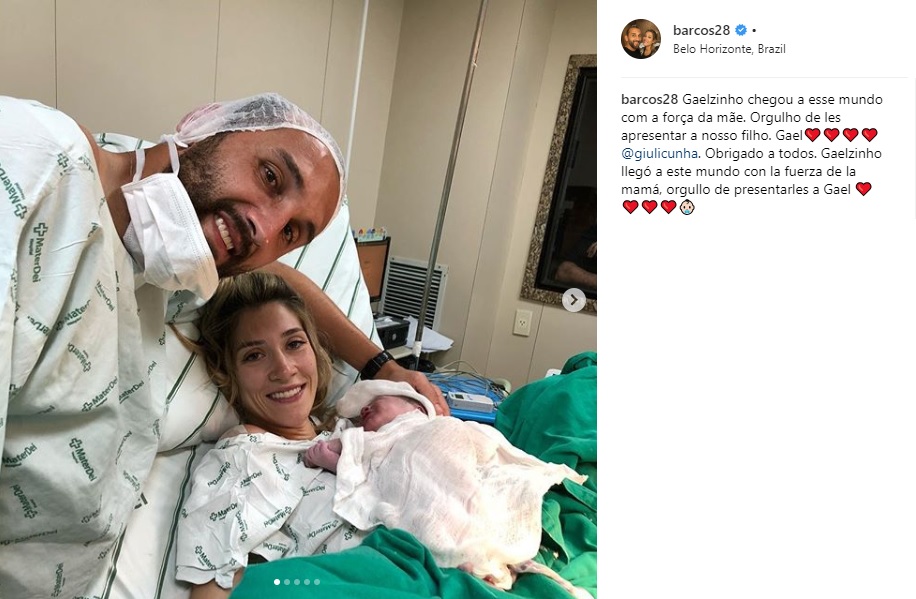Click the red heart after 'presentarles a Gael'

point(863,189)
